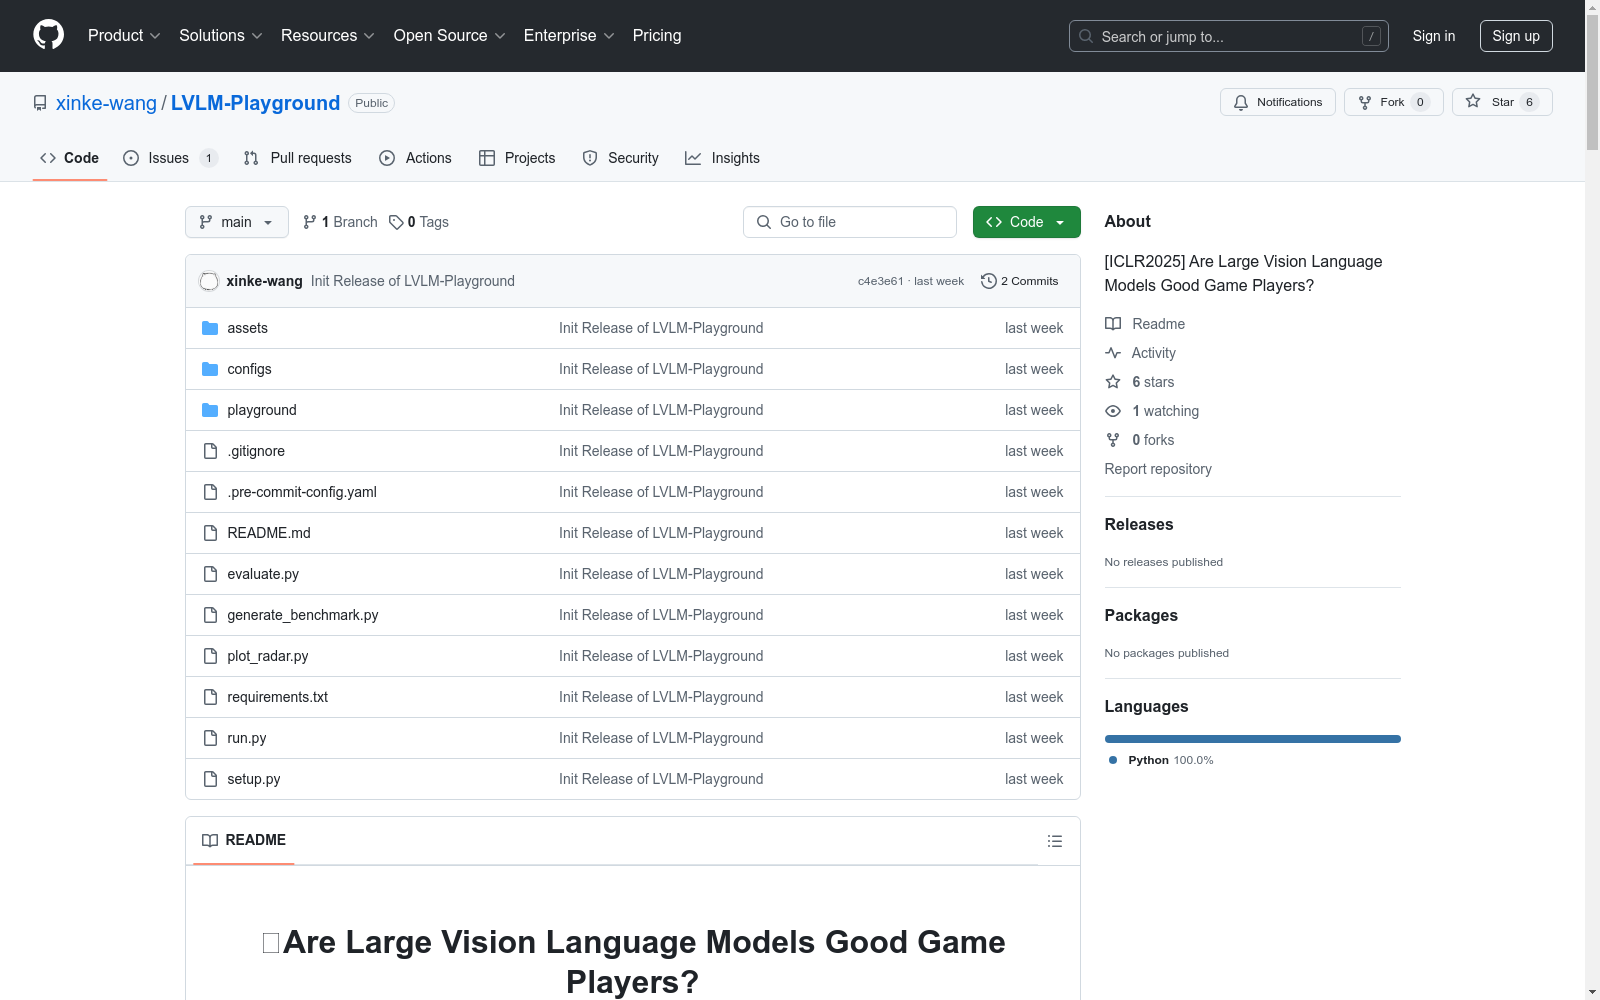1600x1000 pixels.
Task: Switch to the Security tab
Action: 620,158
